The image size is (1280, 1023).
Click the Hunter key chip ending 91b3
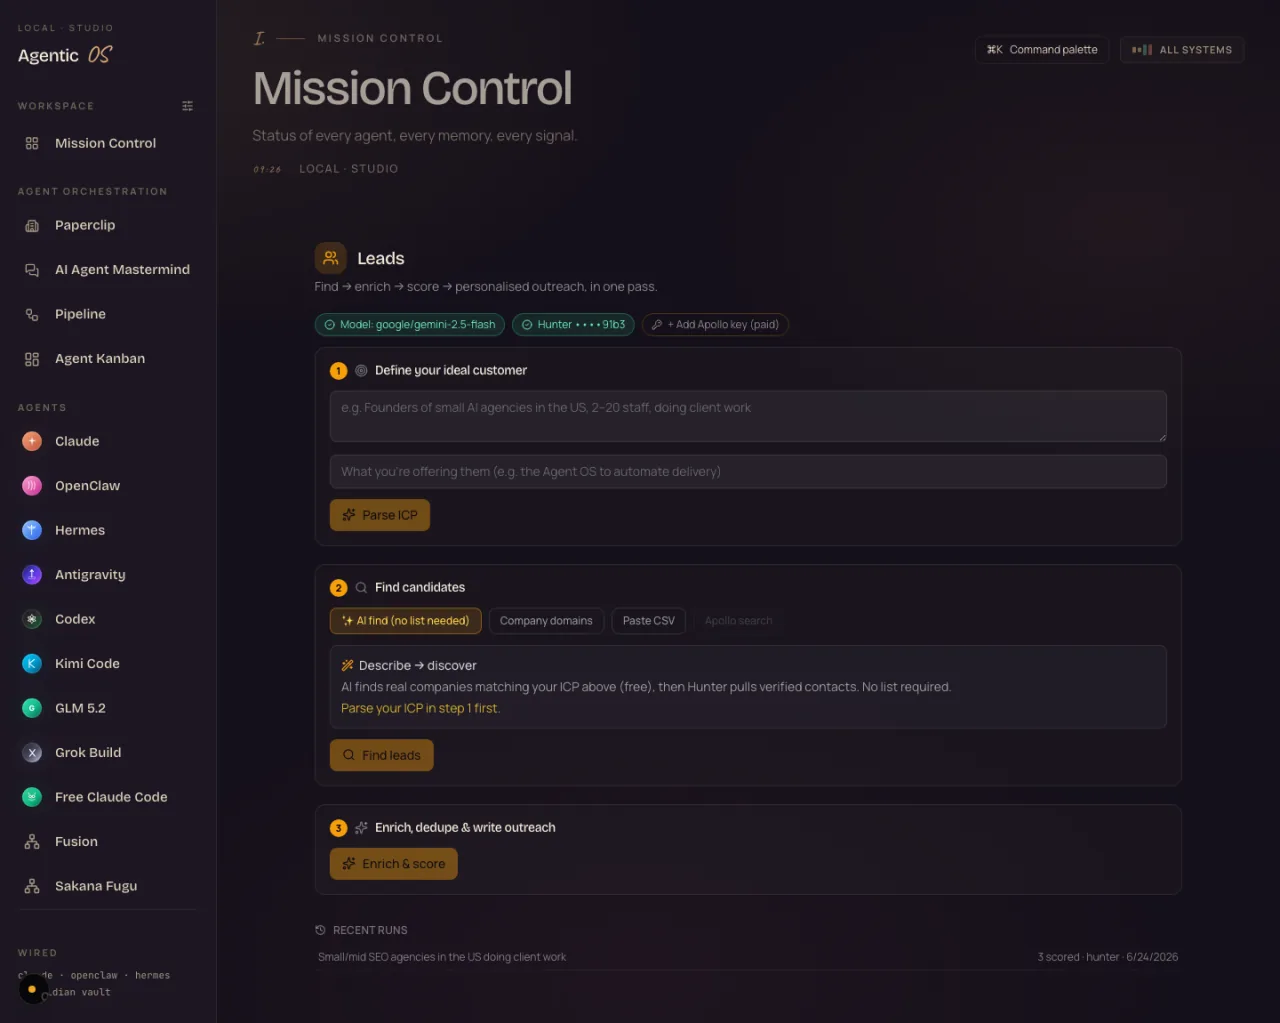pyautogui.click(x=573, y=325)
